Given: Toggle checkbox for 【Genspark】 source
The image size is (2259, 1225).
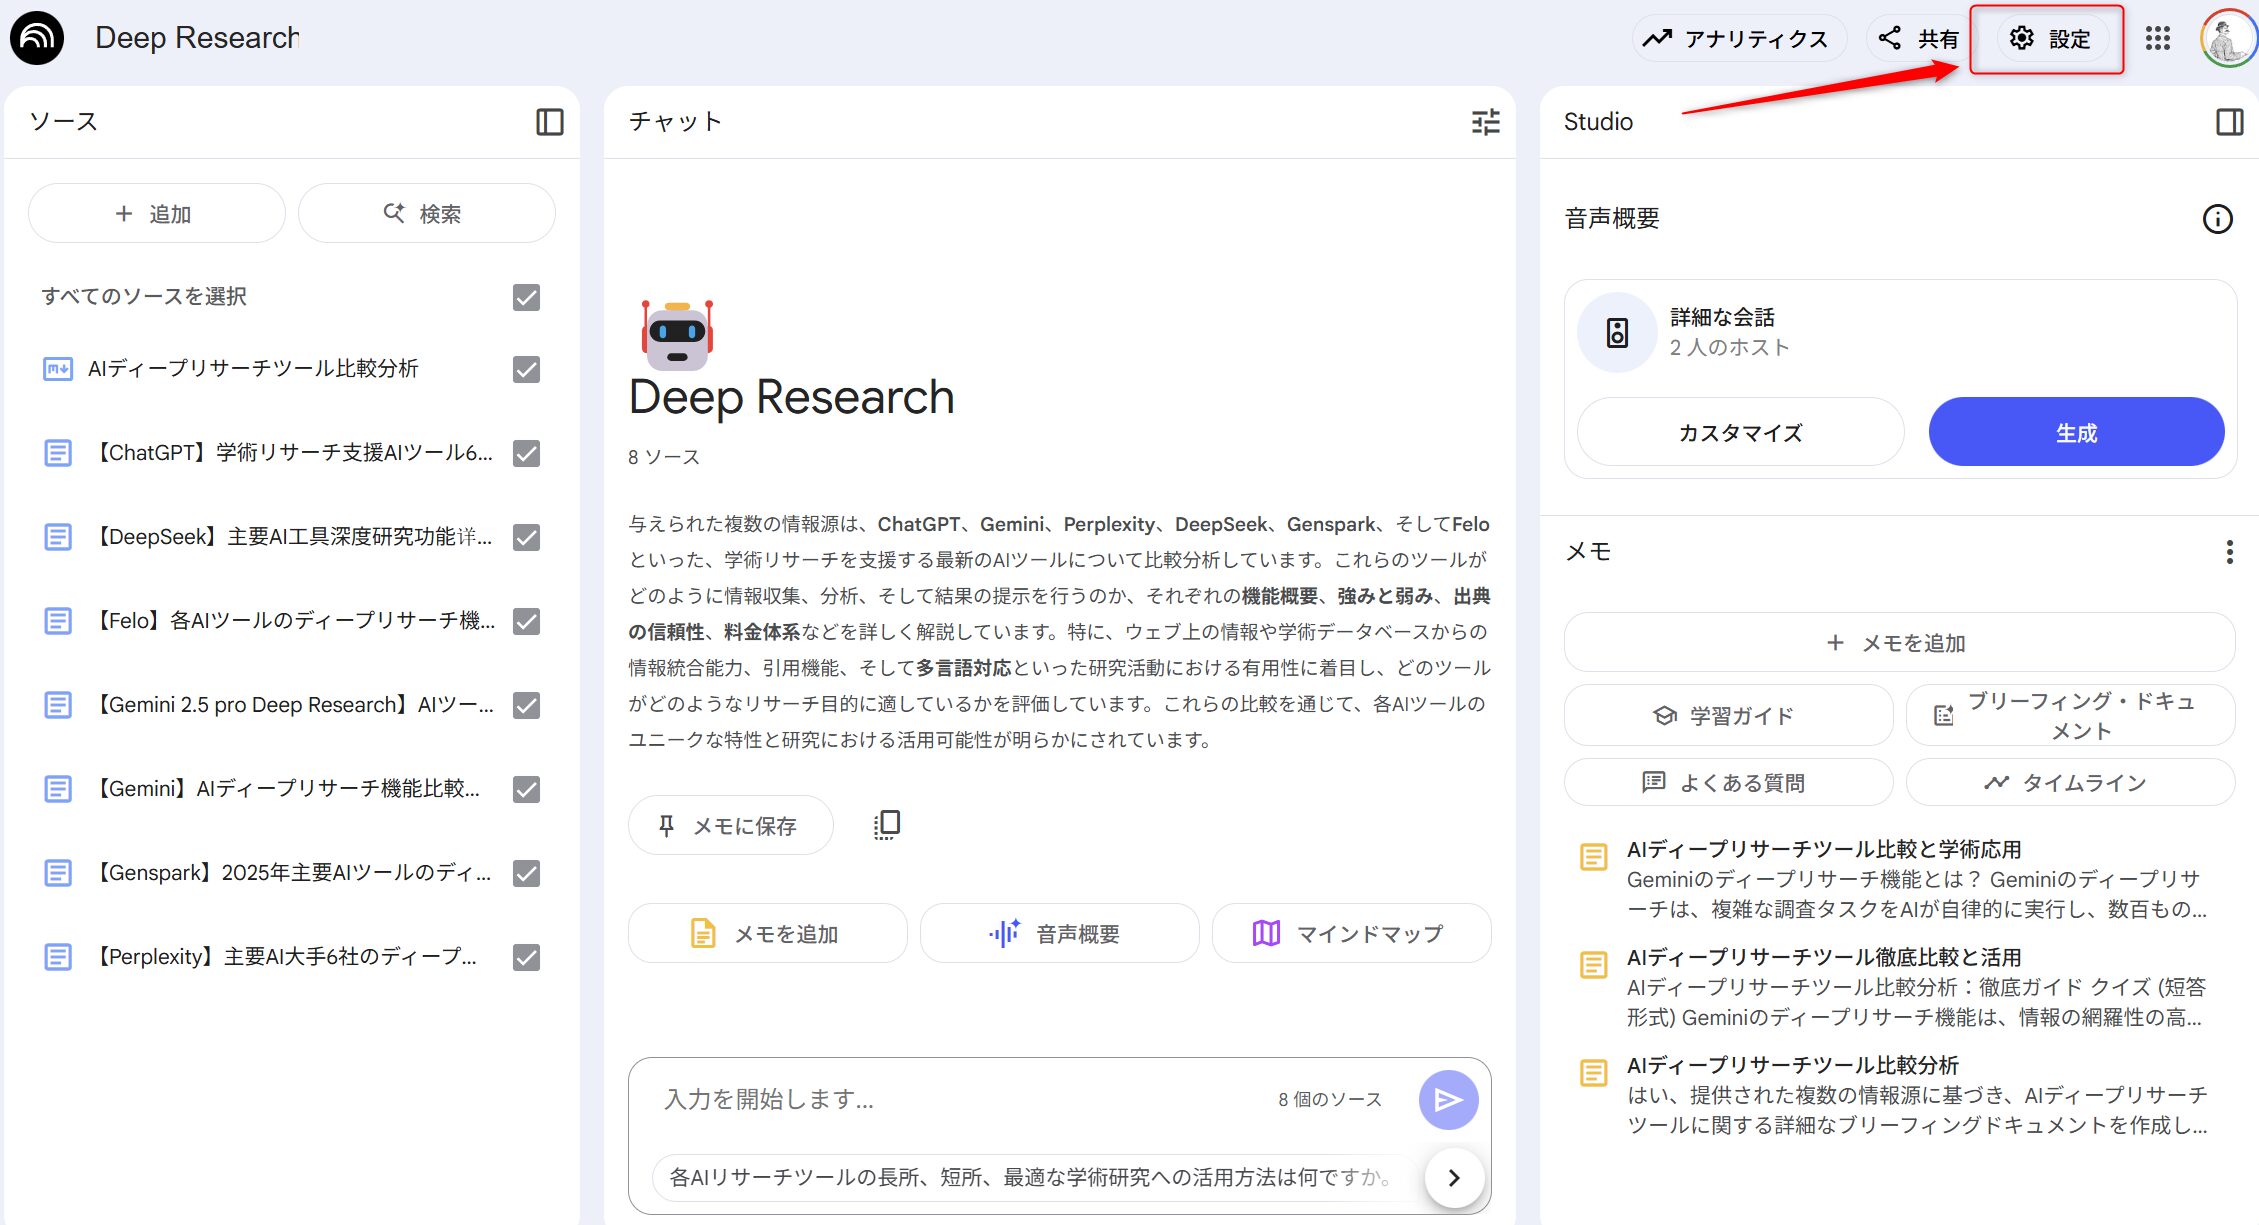Looking at the screenshot, I should pos(526,873).
